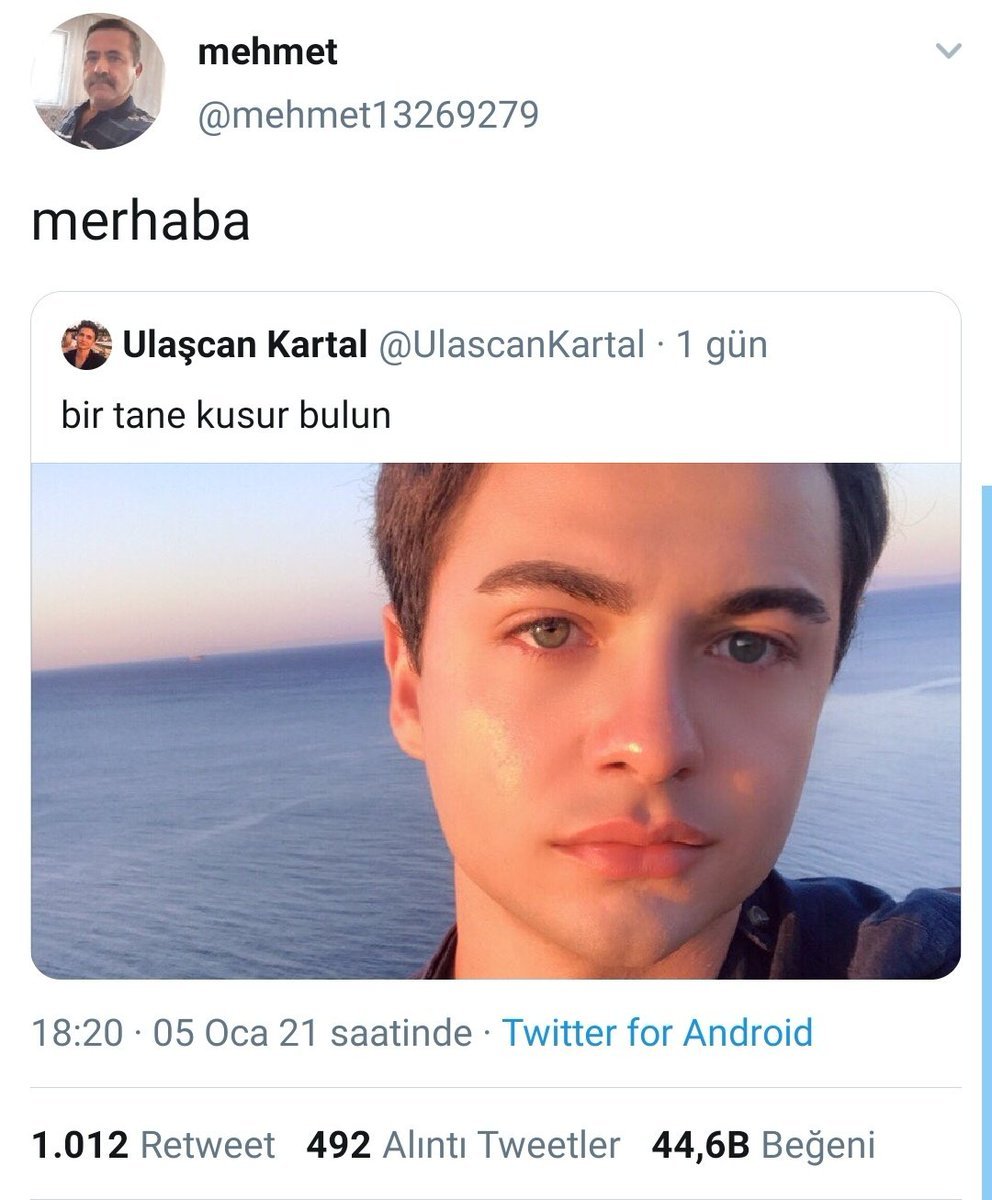Click the Ulaşcan Kartal display name
992x1200 pixels.
244,346
